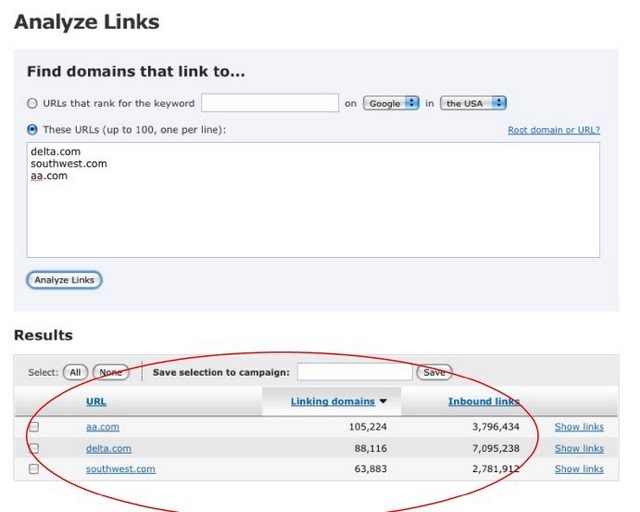640x512 pixels.
Task: Click 'southwest.com' line in the text area
Action: pyautogui.click(x=69, y=164)
